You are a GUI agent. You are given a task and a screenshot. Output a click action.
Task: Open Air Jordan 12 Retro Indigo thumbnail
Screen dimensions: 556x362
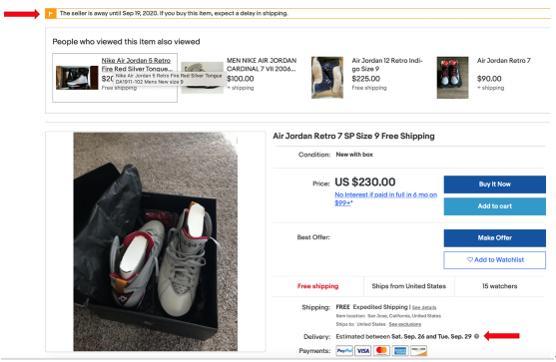click(327, 77)
